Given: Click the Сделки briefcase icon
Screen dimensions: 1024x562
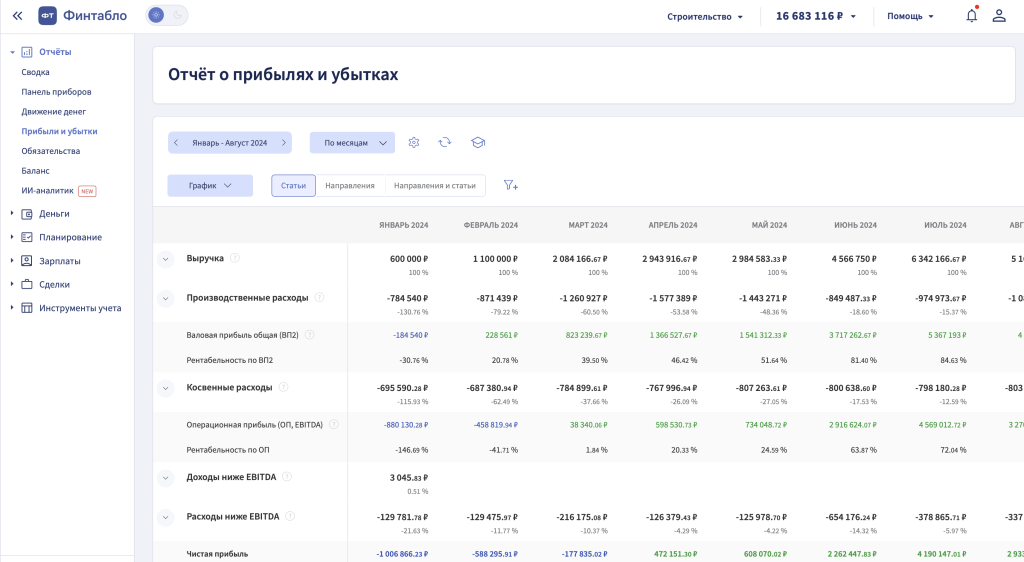Looking at the screenshot, I should click(x=27, y=284).
